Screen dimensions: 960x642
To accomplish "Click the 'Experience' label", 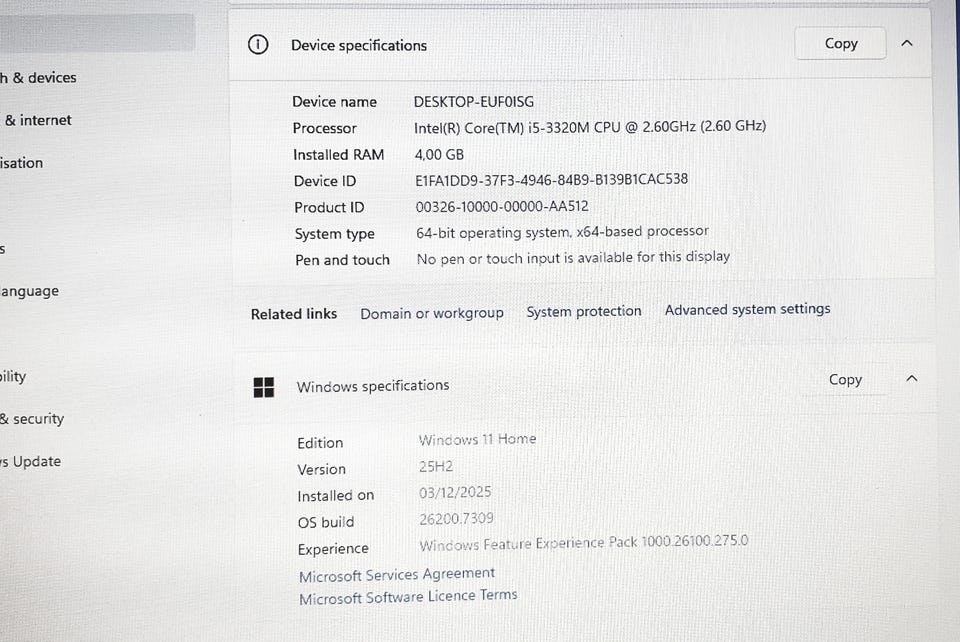I will tap(333, 549).
